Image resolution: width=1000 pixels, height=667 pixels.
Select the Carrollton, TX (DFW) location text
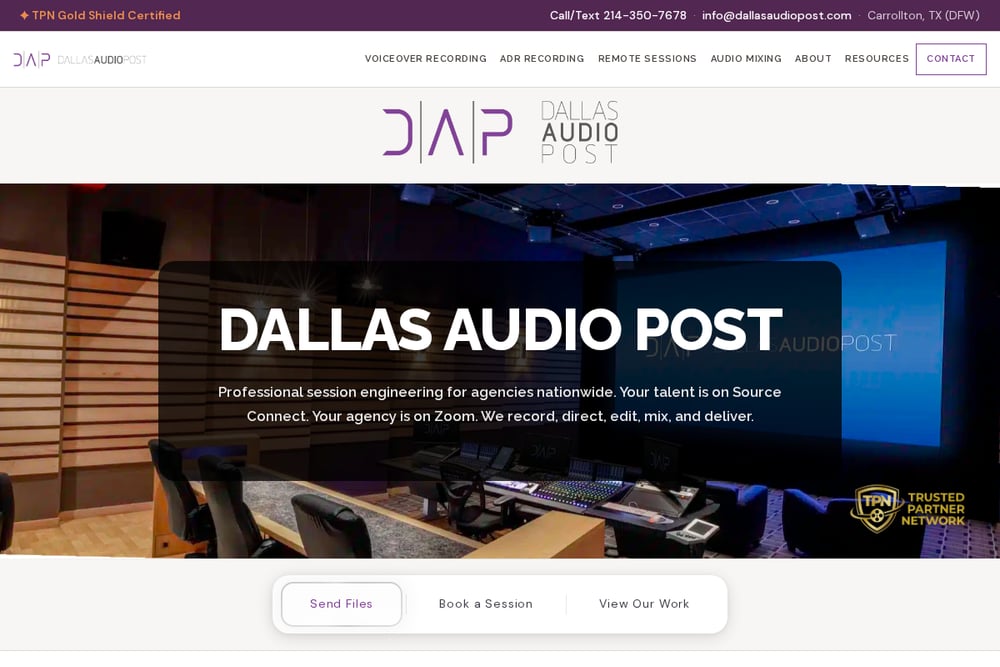click(923, 15)
